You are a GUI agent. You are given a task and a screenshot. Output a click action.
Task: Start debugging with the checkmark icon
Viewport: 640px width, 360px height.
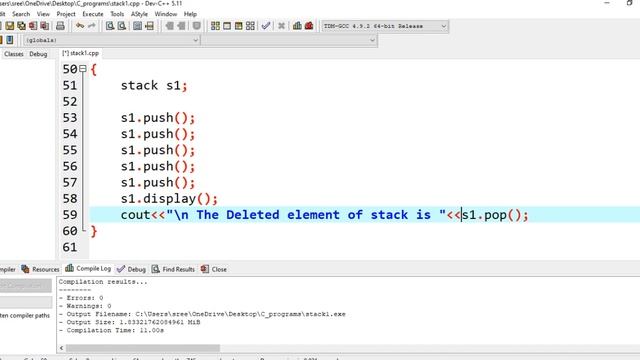coord(266,26)
